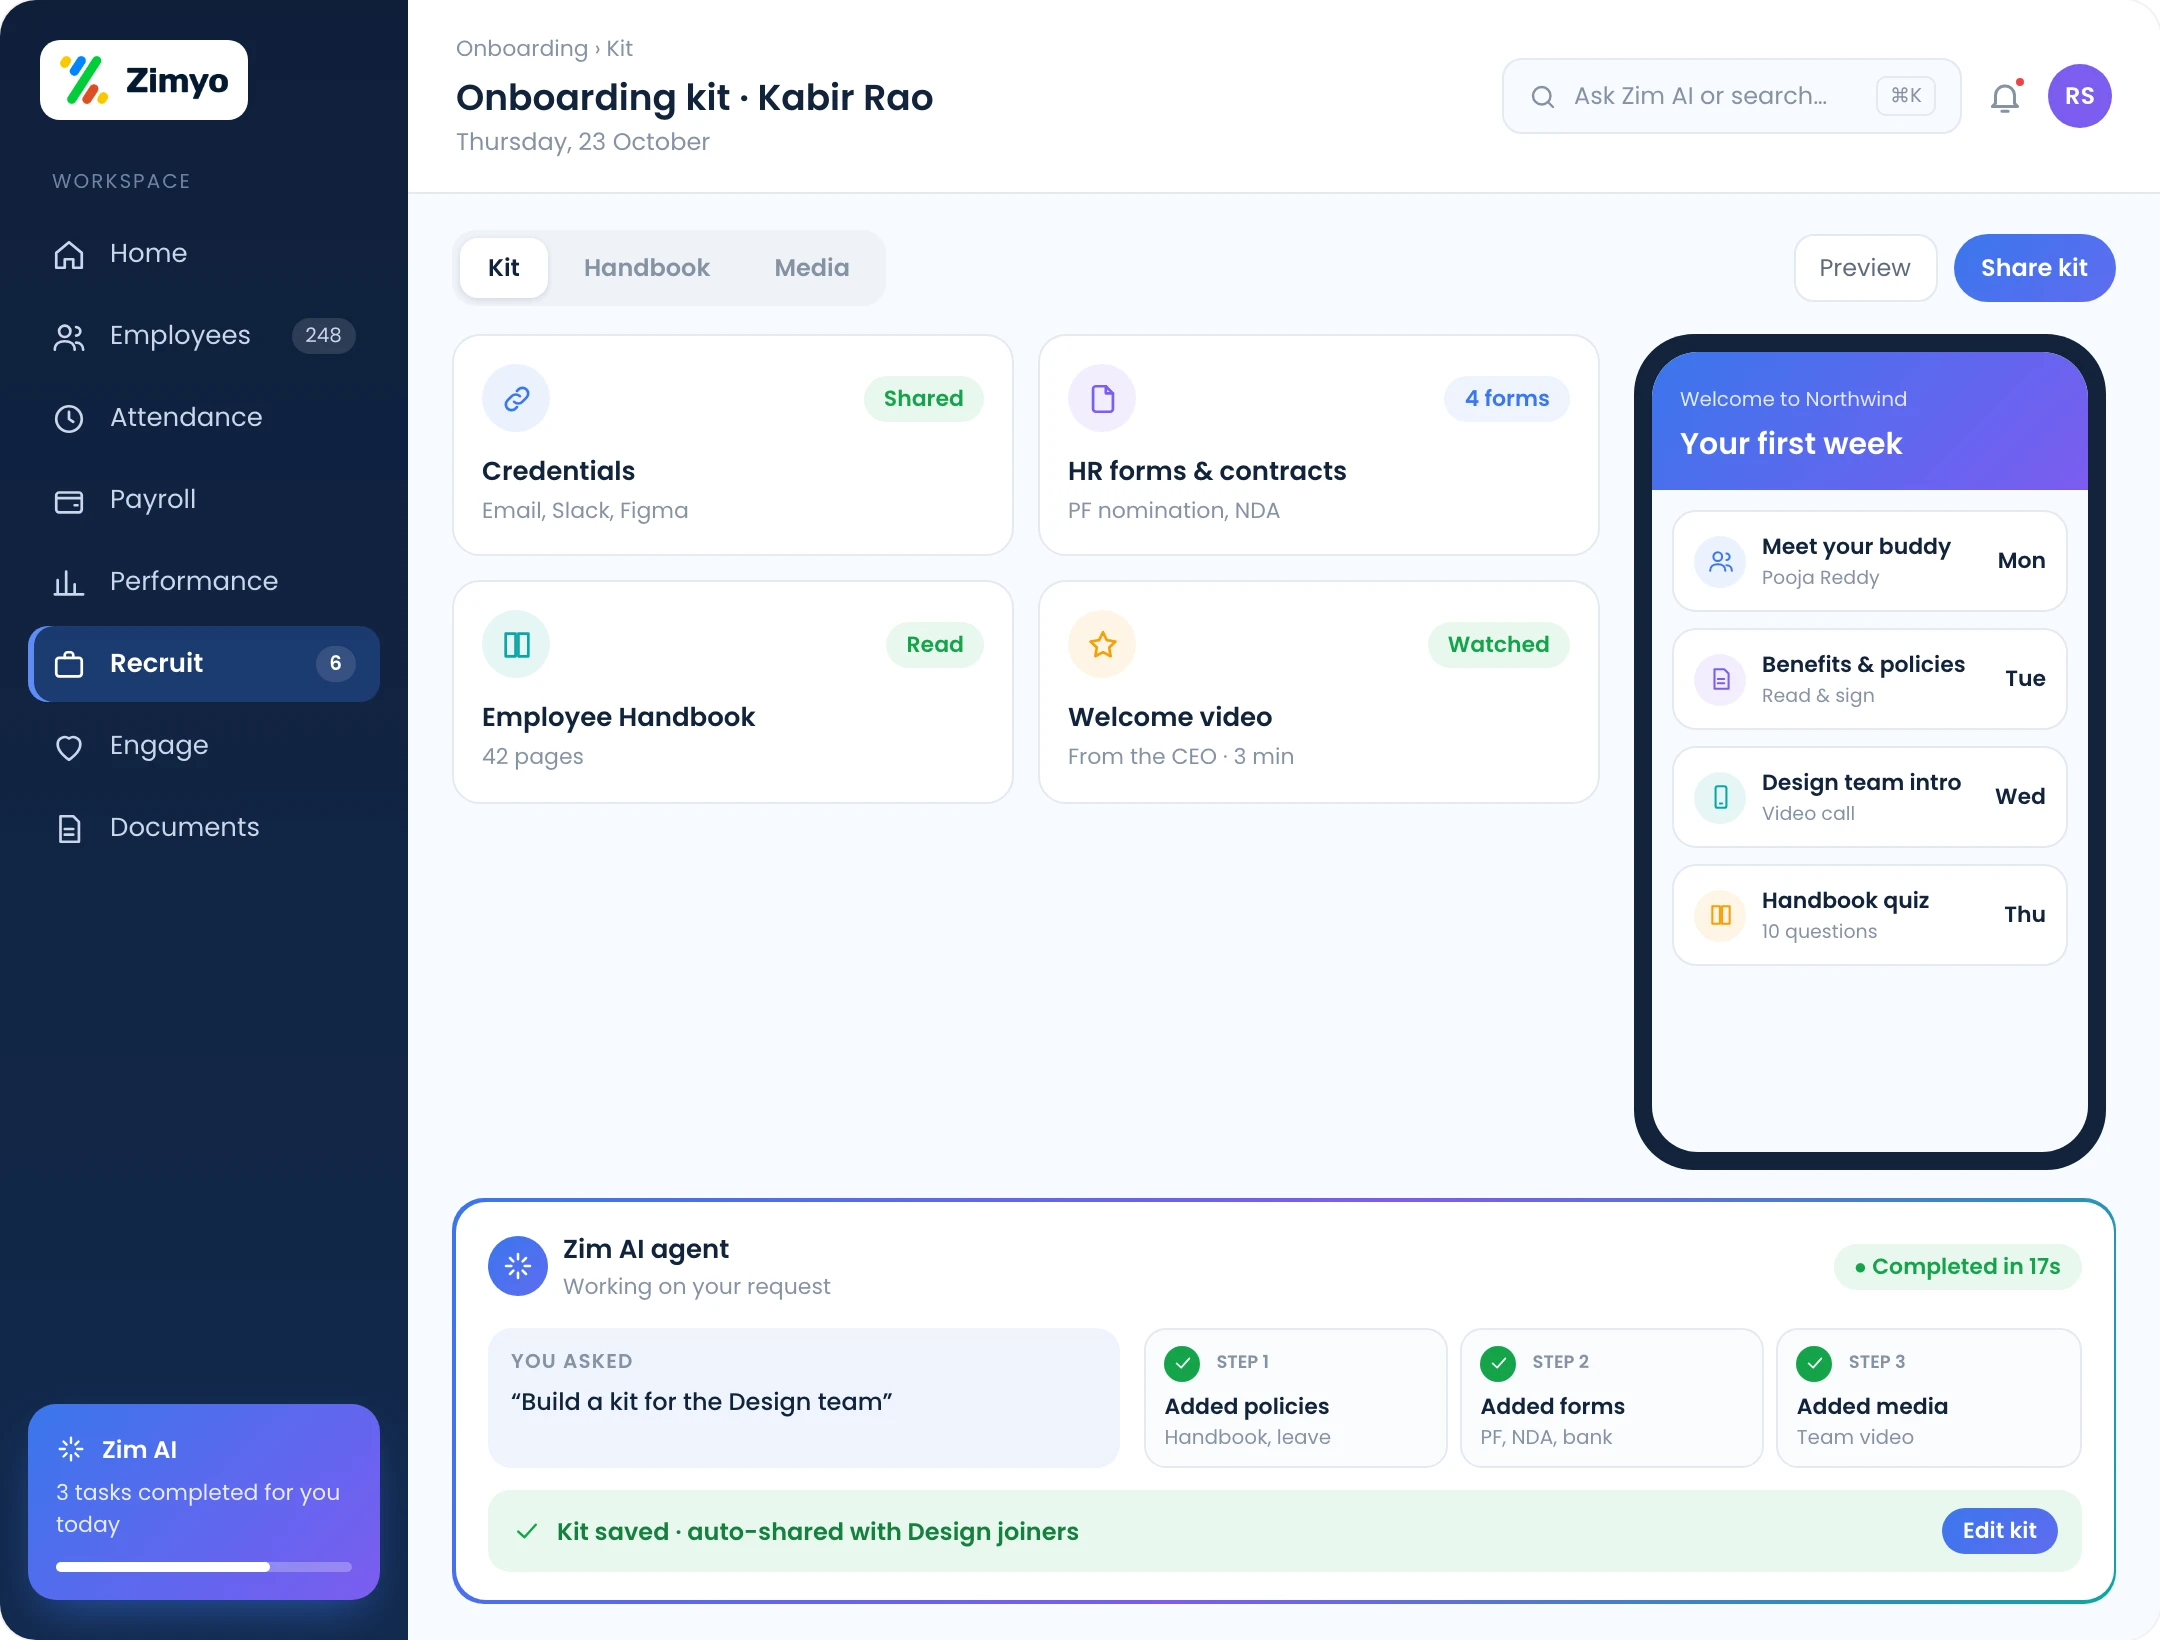Click the Edit kit button

pyautogui.click(x=2000, y=1530)
